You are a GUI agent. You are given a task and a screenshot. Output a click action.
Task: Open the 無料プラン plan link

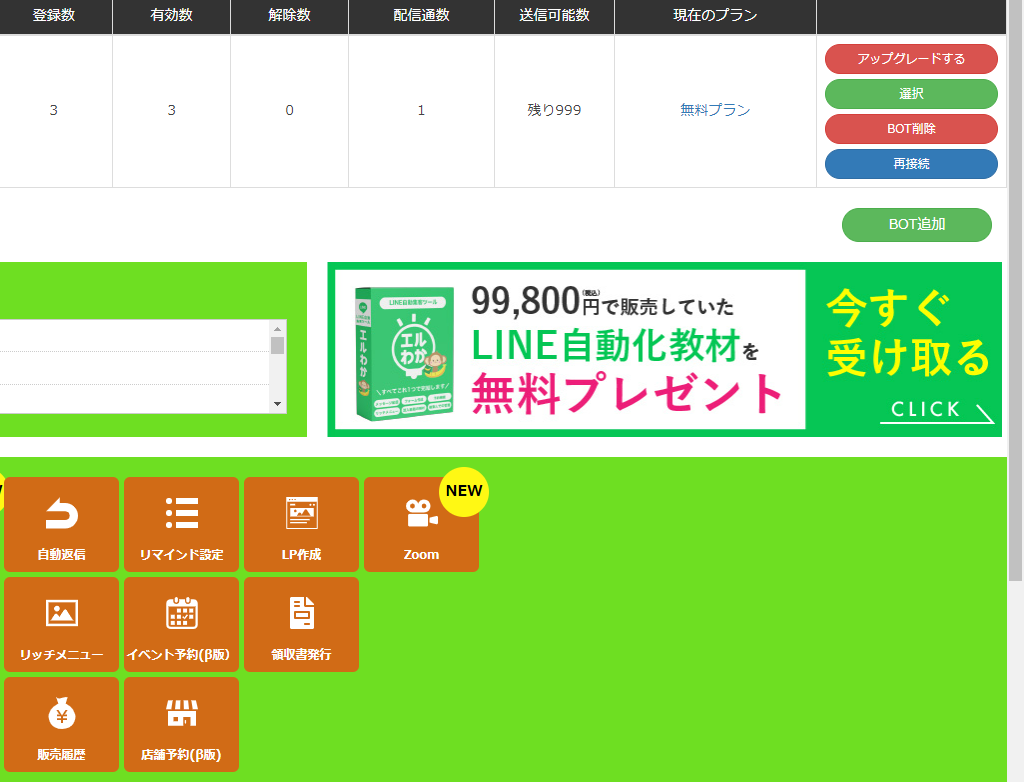coord(715,110)
